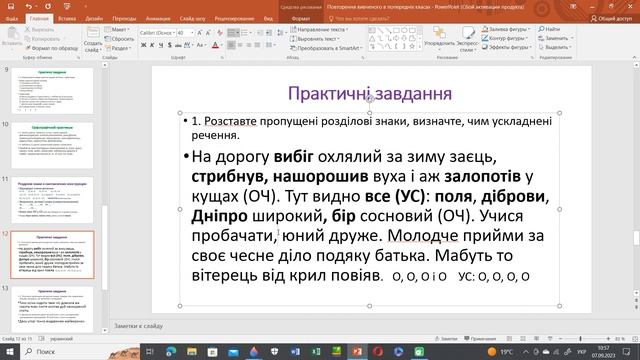The height and width of the screenshot is (360, 640).
Task: Switch to the Слайд-шоу tab
Action: point(192,18)
